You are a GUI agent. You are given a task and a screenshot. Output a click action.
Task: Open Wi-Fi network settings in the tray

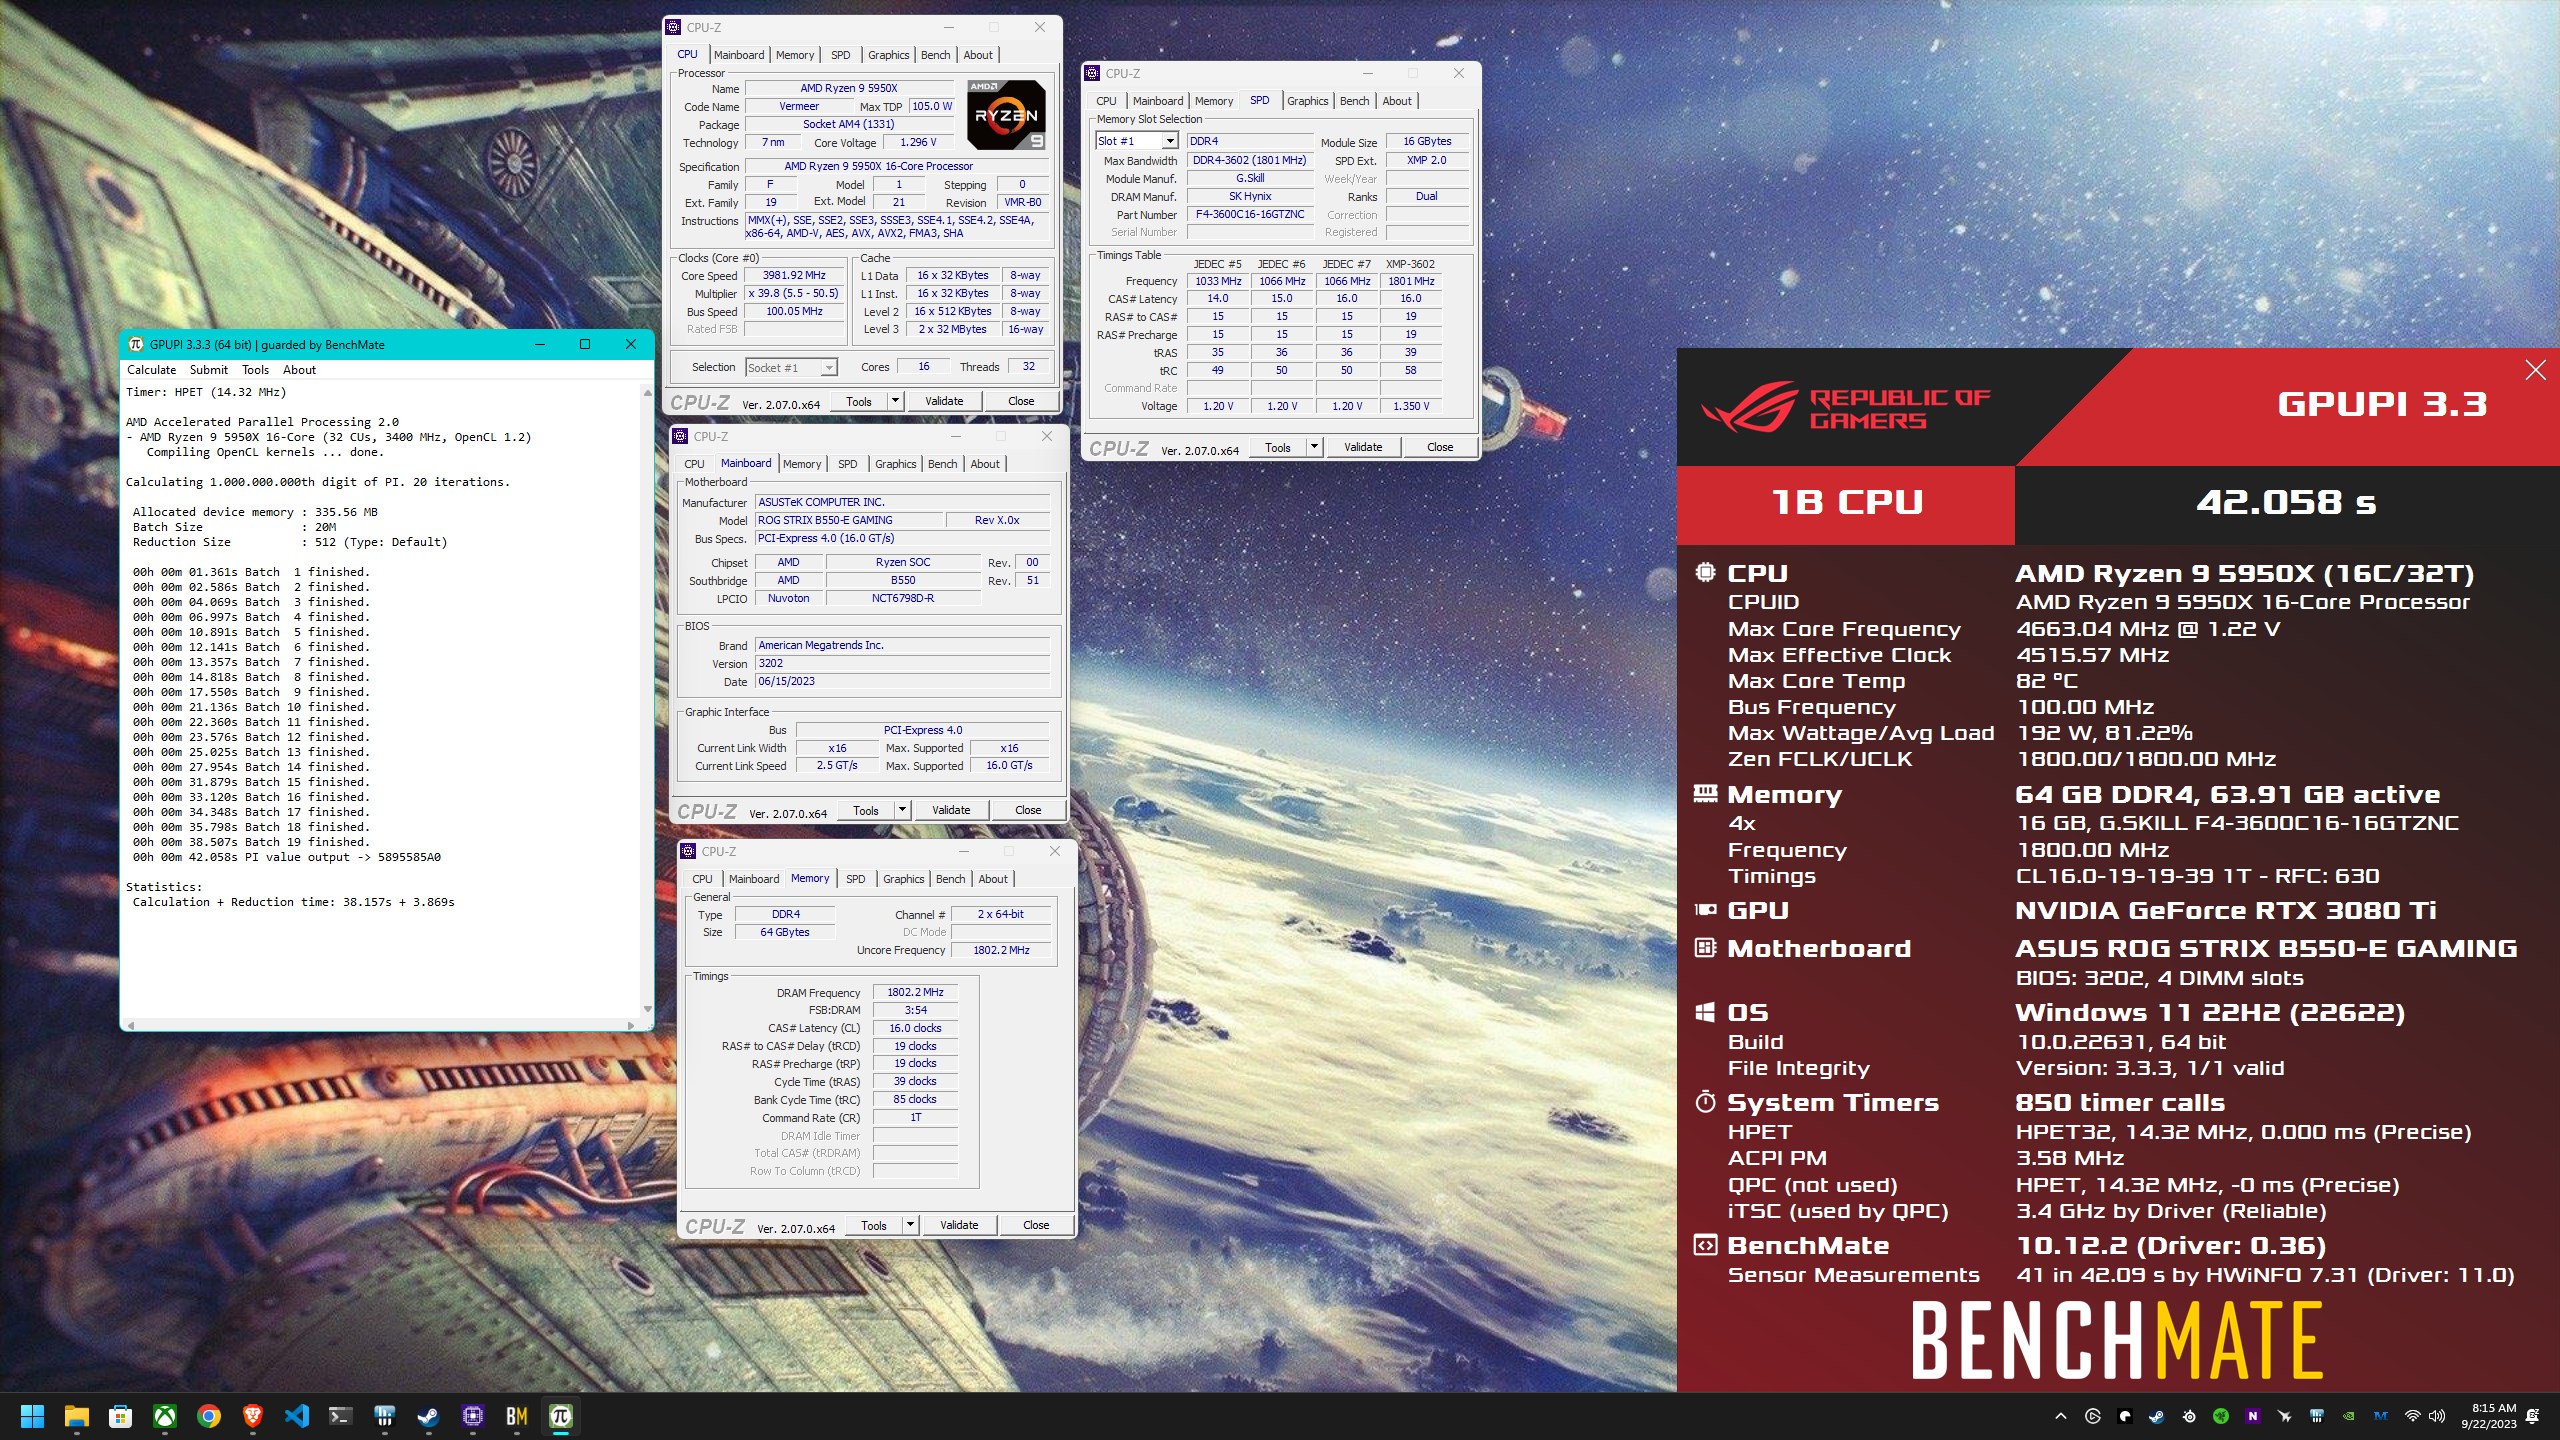click(x=2413, y=1416)
